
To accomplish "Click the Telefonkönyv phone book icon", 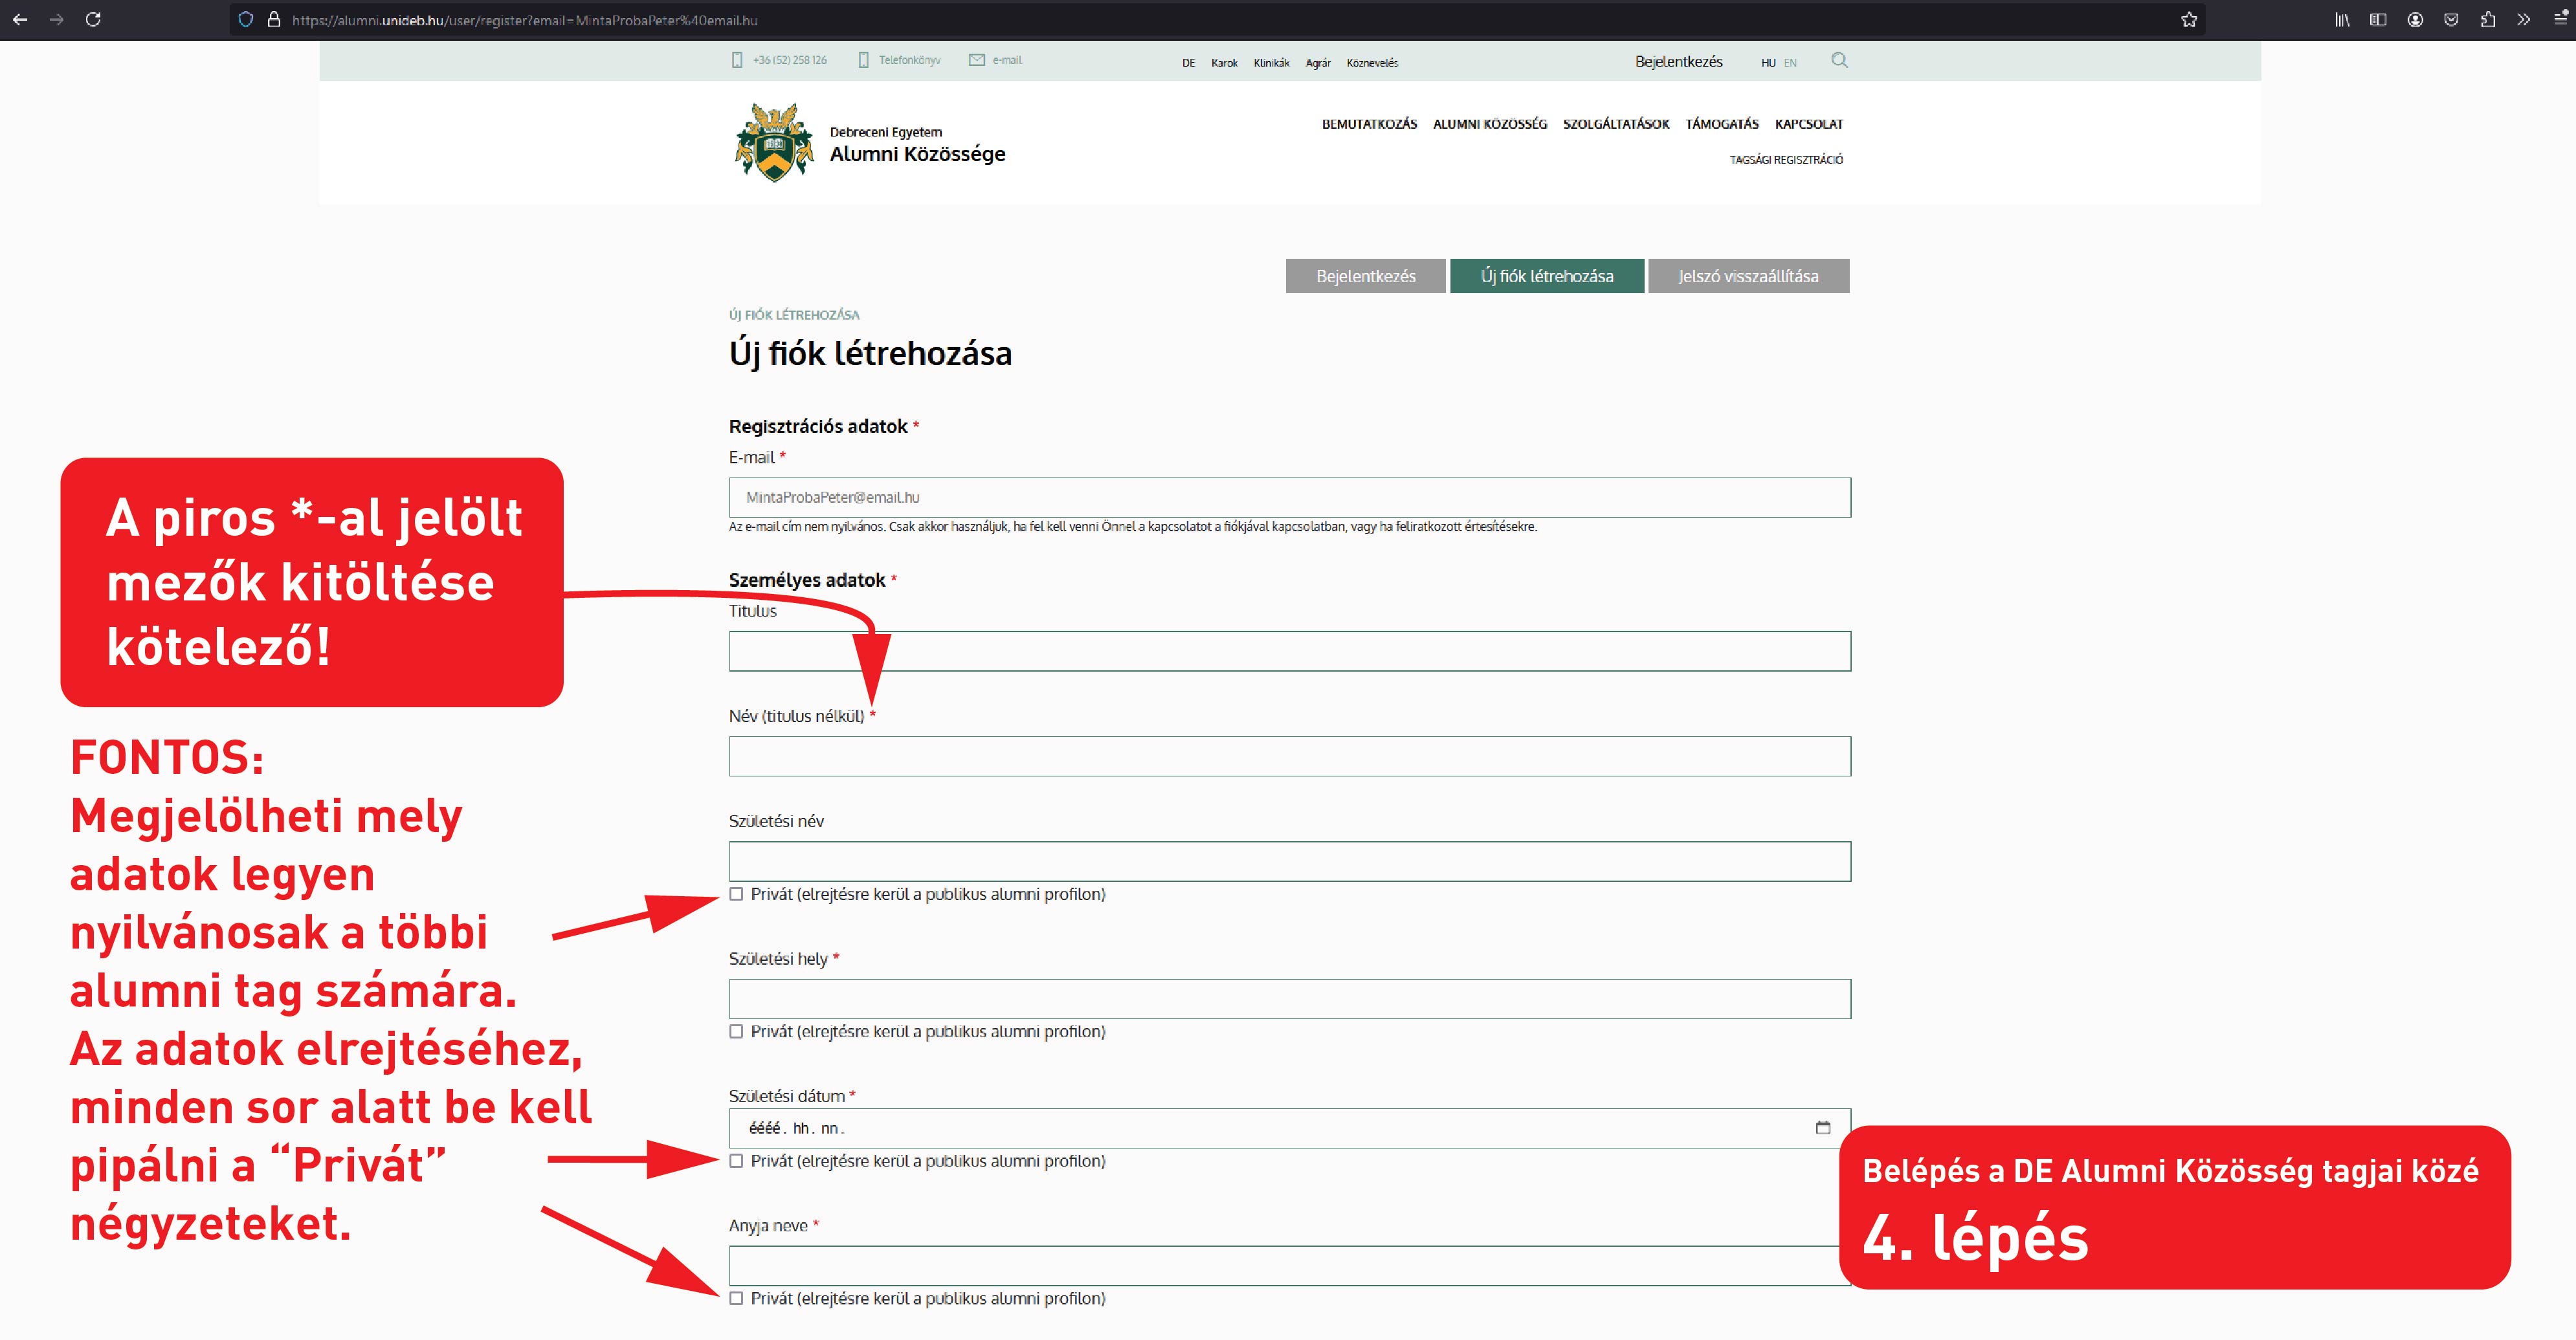I will tap(864, 60).
